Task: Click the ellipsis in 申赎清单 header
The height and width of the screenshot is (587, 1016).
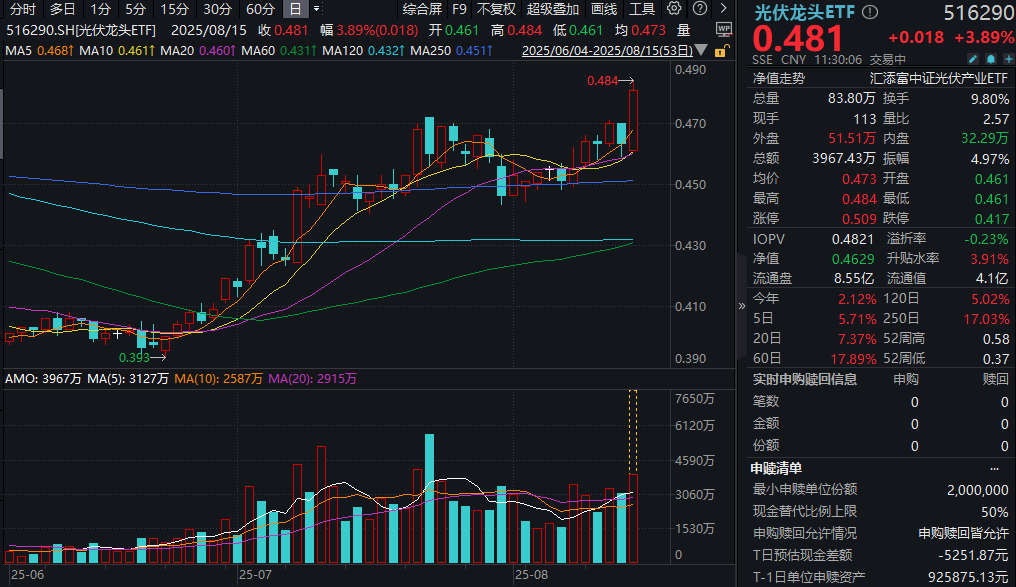Action: point(993,468)
